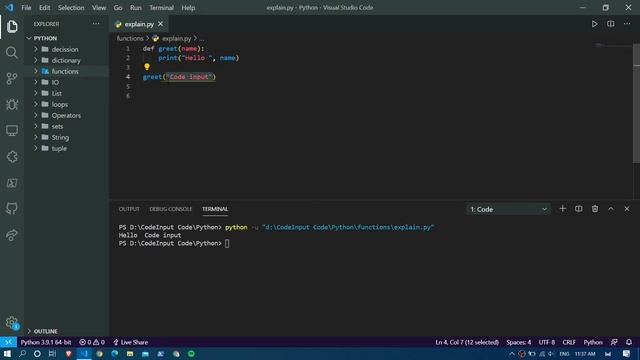Open the Explorer view in activity bar
This screenshot has height=360, width=640.
pos(12,27)
